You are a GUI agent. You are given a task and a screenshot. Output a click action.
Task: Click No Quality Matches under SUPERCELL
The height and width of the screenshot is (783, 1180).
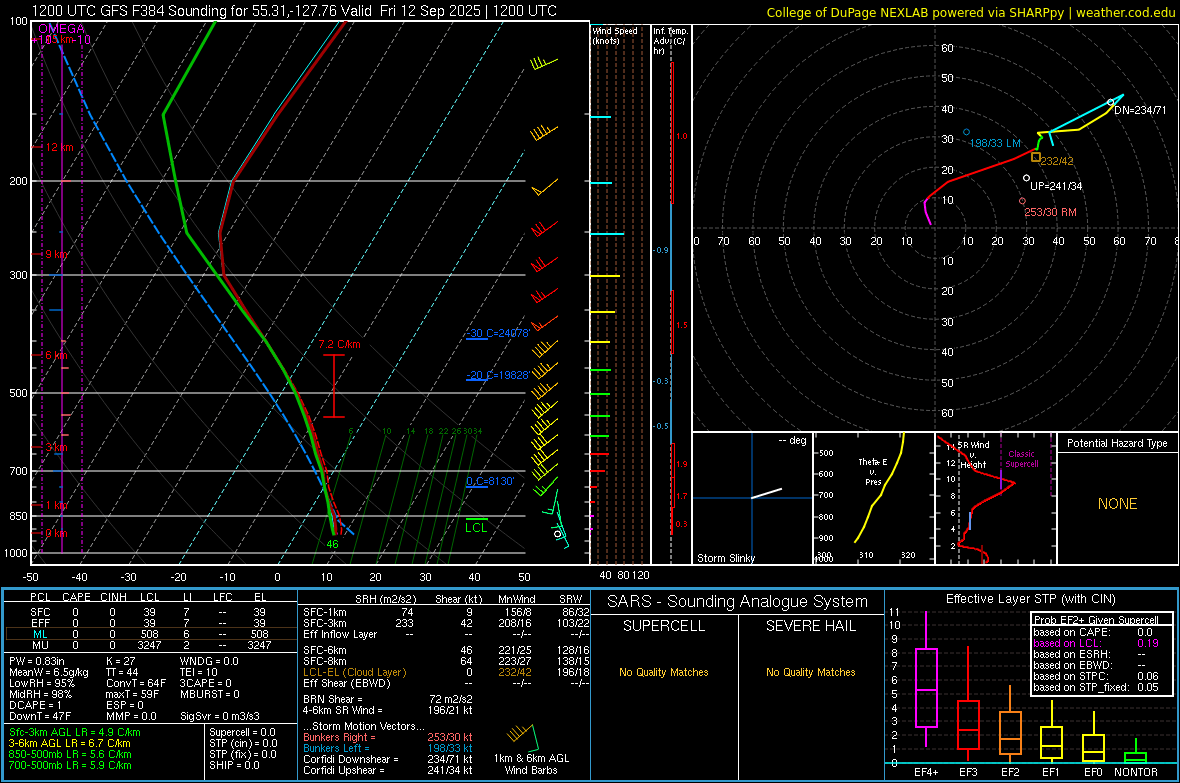coord(663,672)
